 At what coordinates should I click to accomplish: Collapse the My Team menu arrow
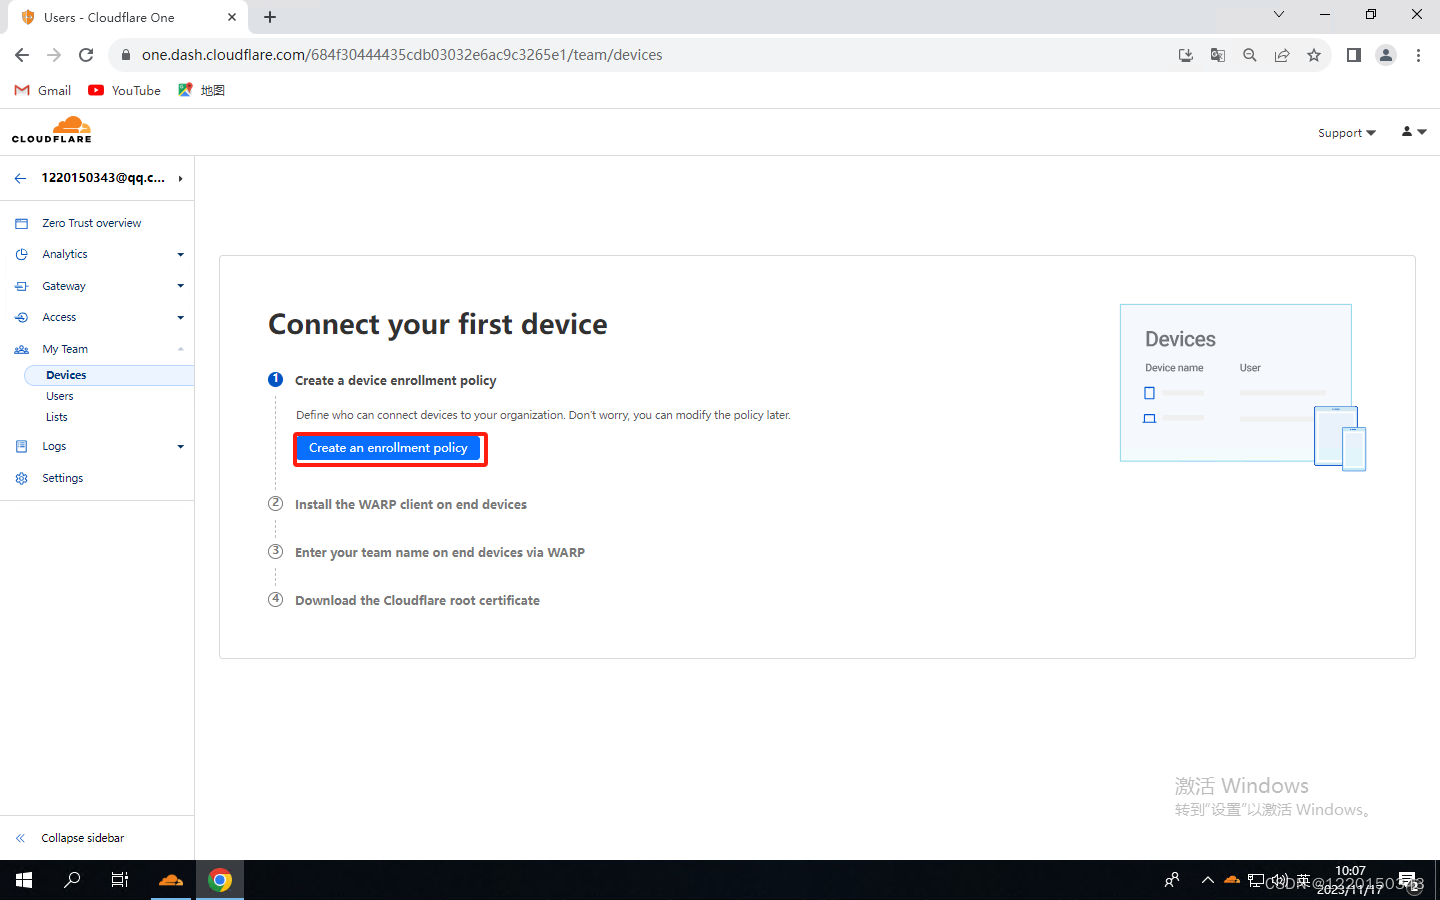click(x=181, y=349)
